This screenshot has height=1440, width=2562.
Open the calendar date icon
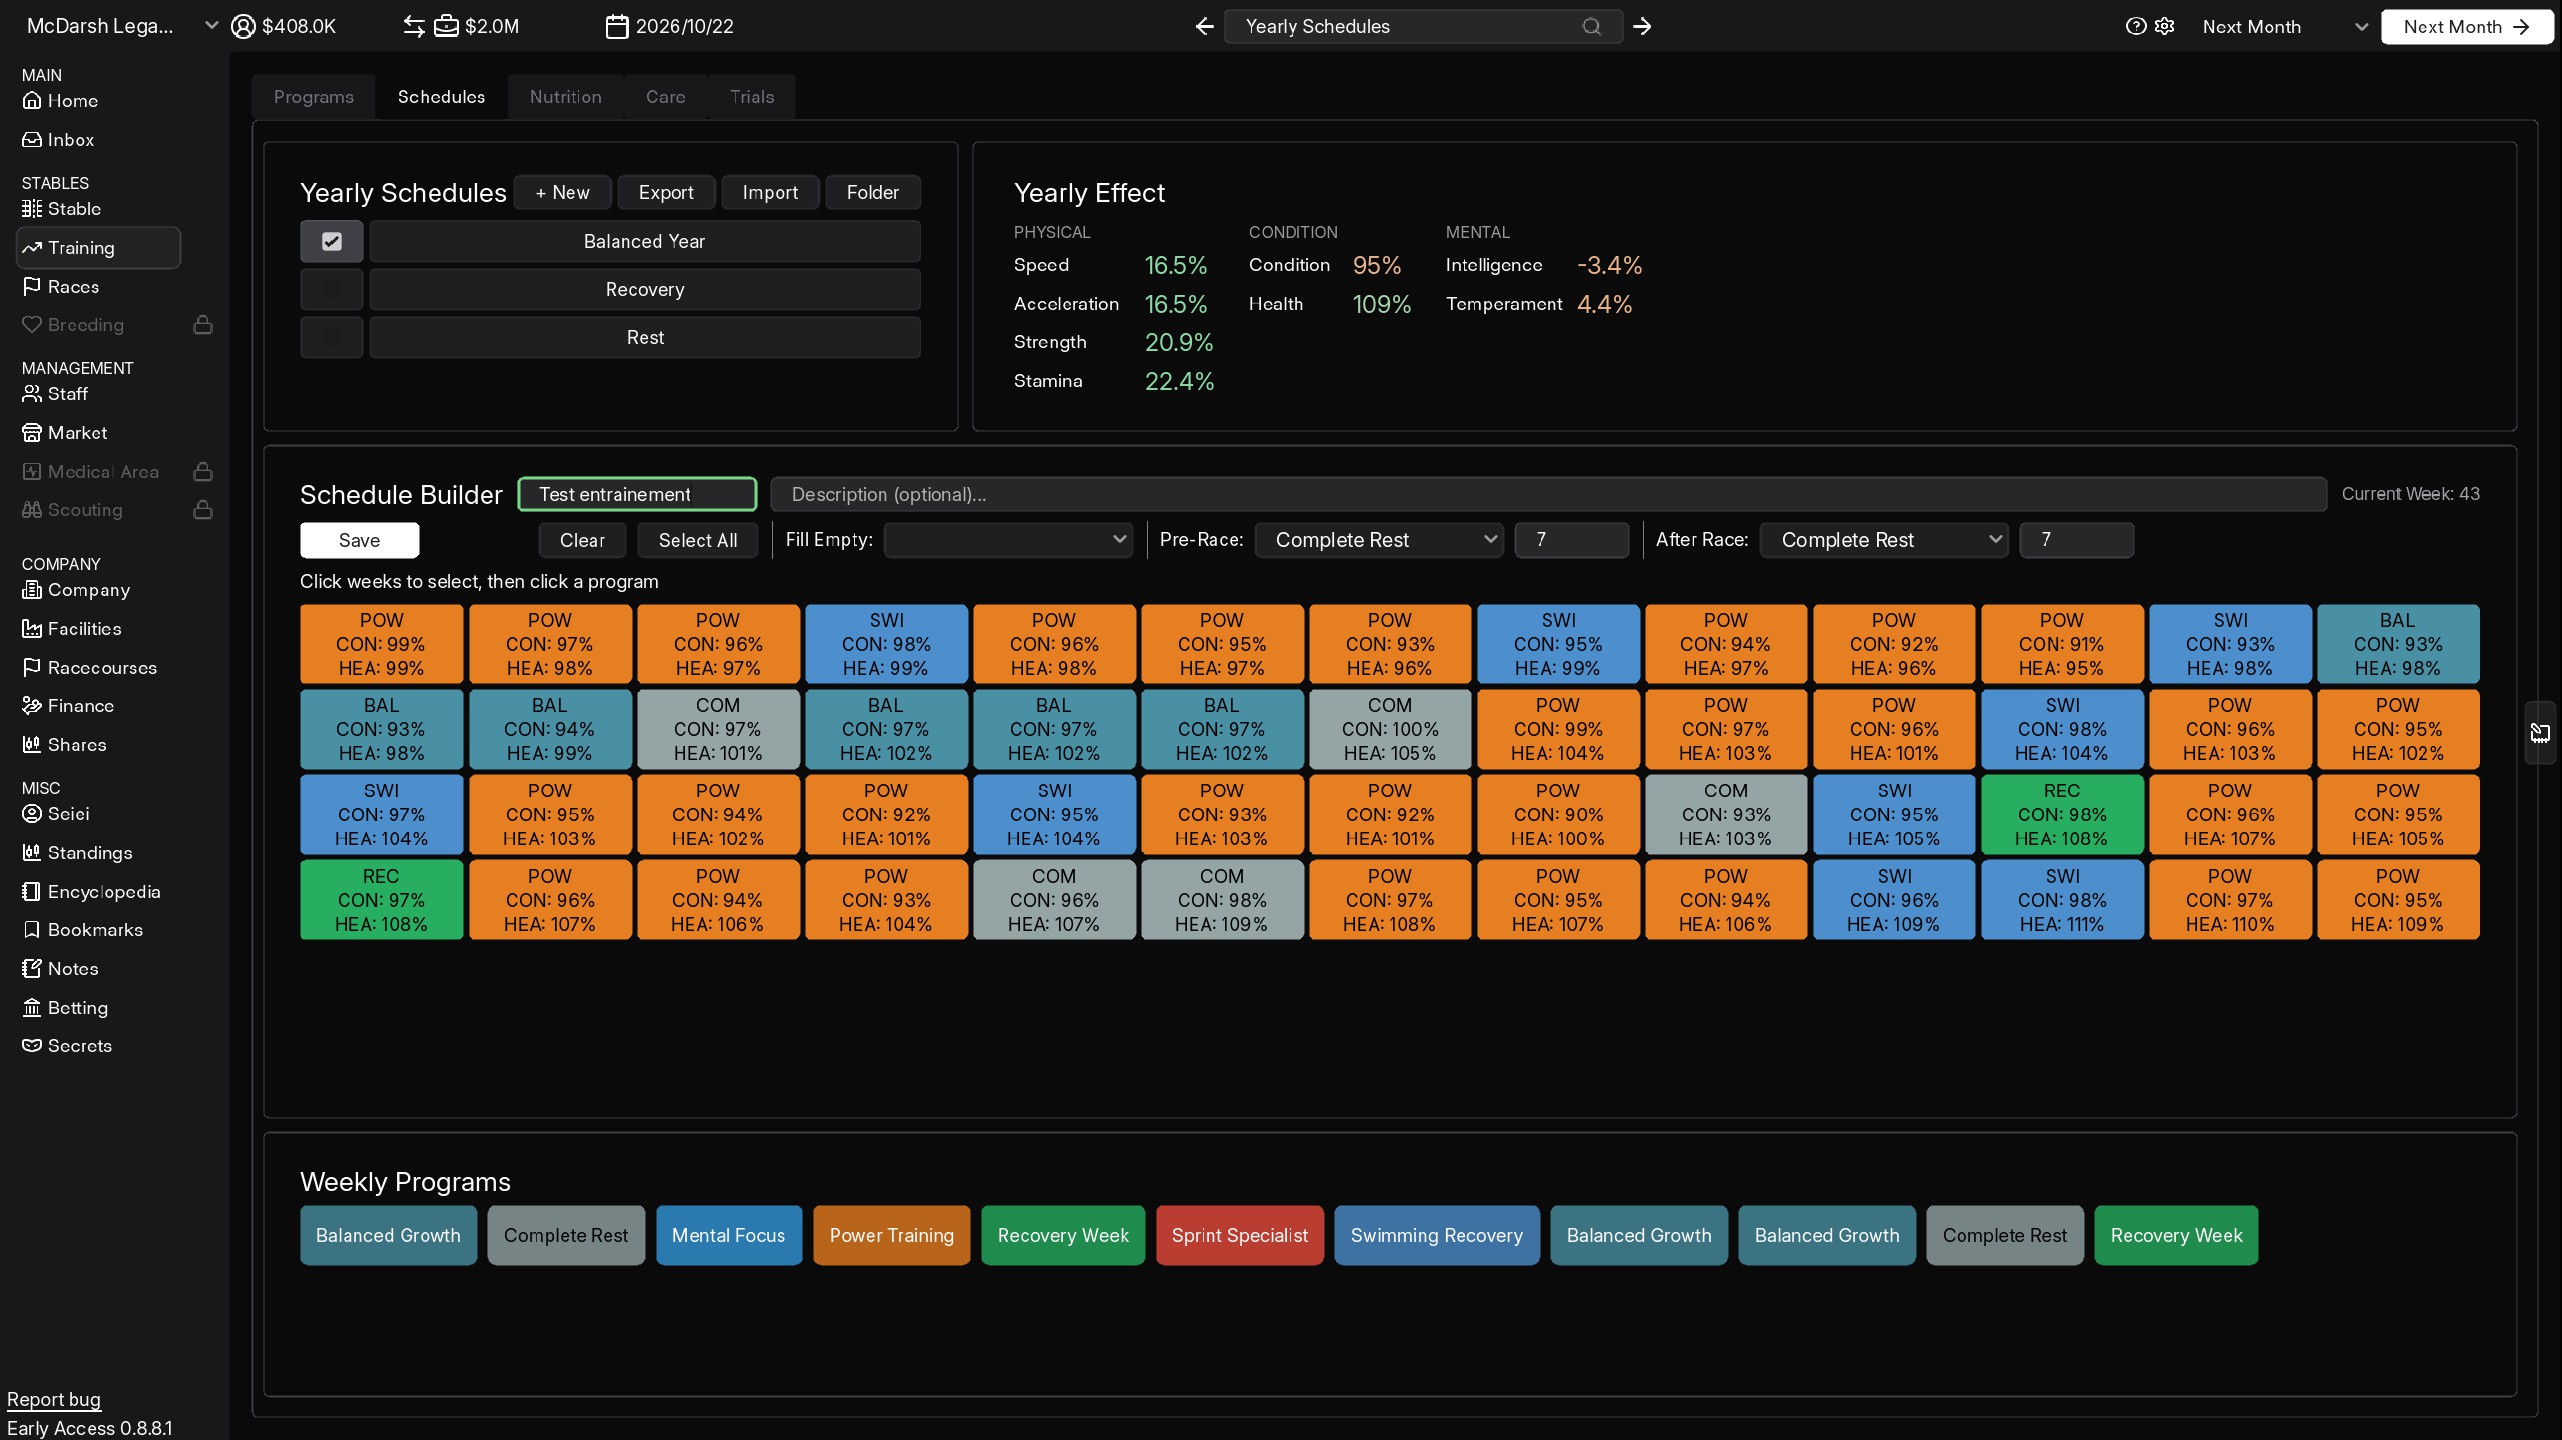click(617, 27)
